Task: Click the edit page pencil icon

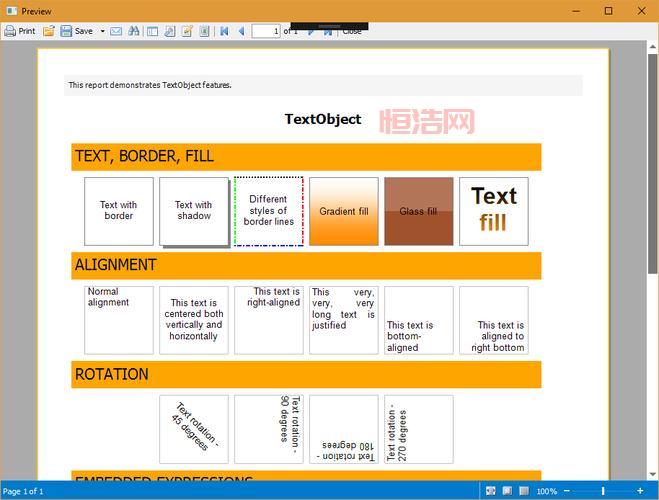Action: coord(187,31)
